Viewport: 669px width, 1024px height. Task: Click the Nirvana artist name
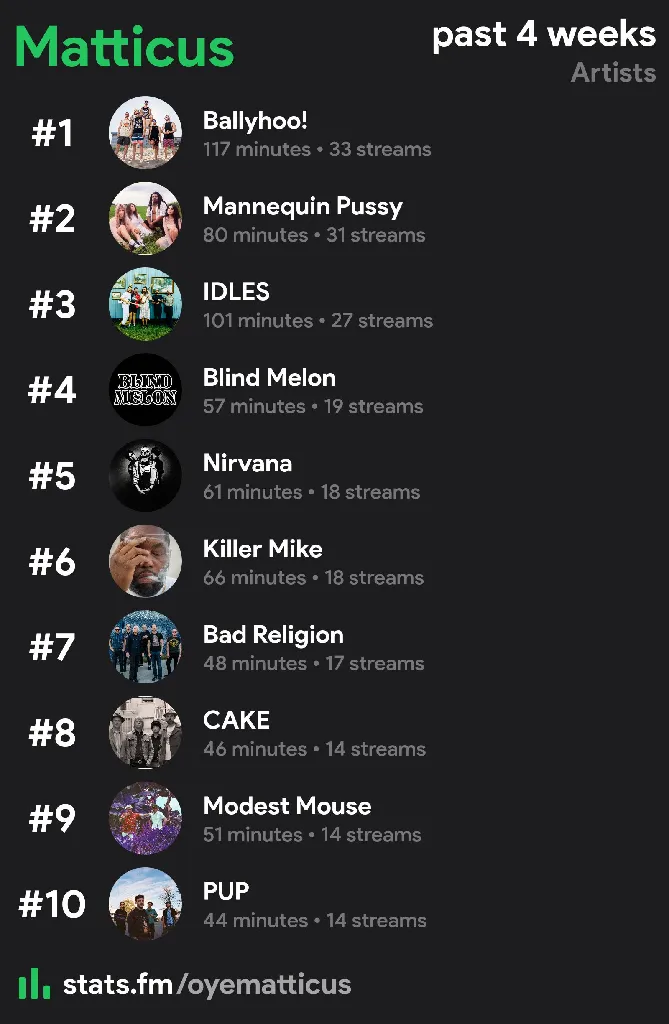pyautogui.click(x=247, y=463)
